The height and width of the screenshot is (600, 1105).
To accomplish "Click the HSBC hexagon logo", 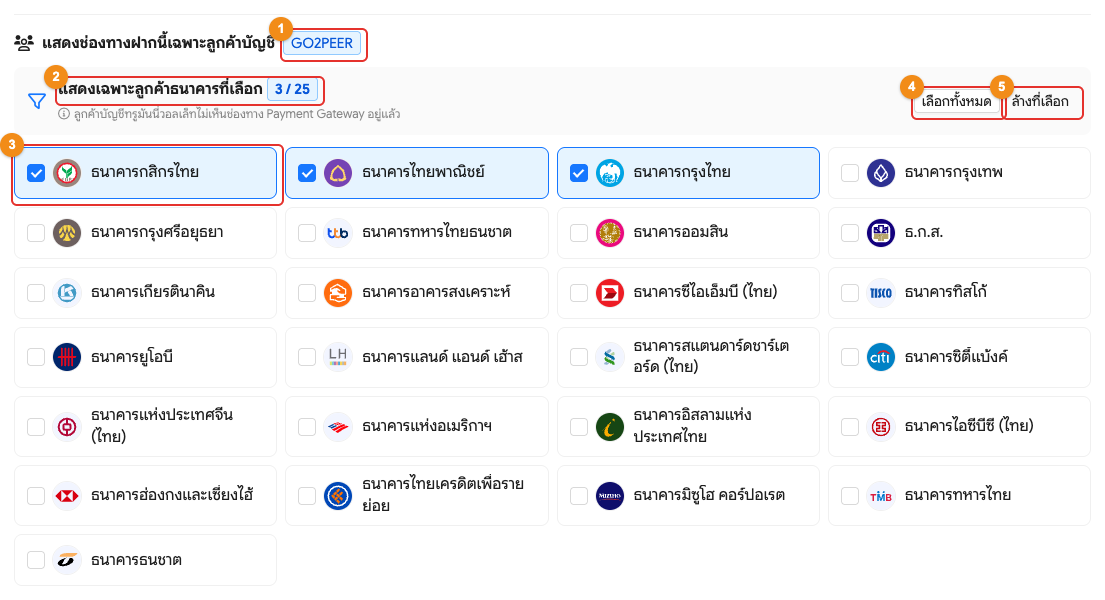I will coord(67,496).
